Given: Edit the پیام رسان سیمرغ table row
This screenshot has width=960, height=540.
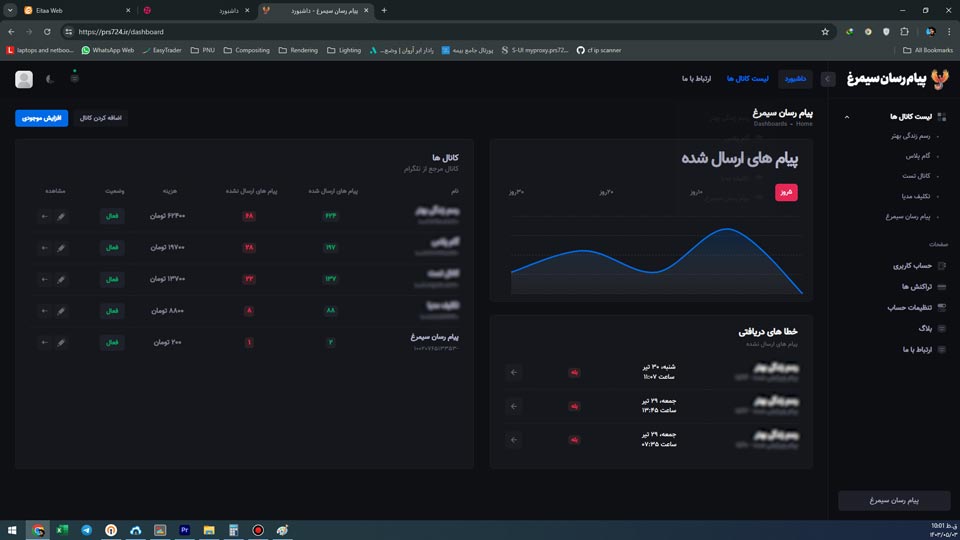Looking at the screenshot, I should (61, 342).
